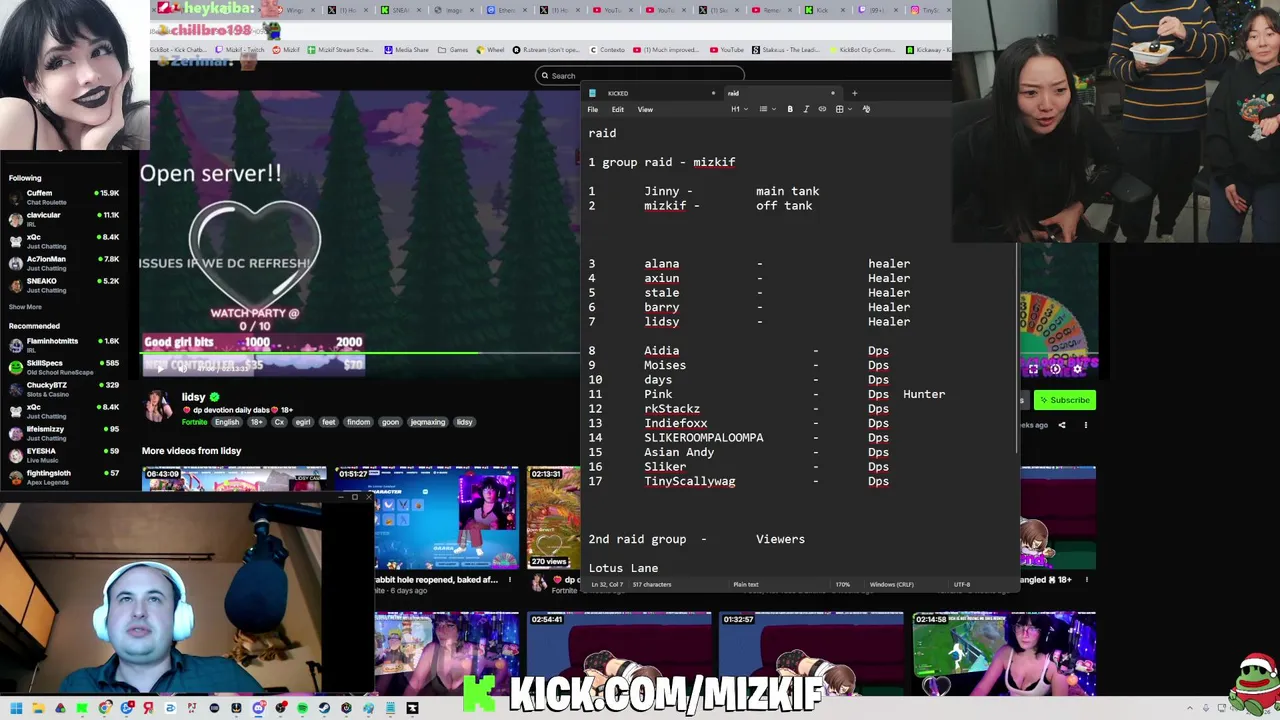Switch to the KICKED tab in Notepad

click(650, 93)
